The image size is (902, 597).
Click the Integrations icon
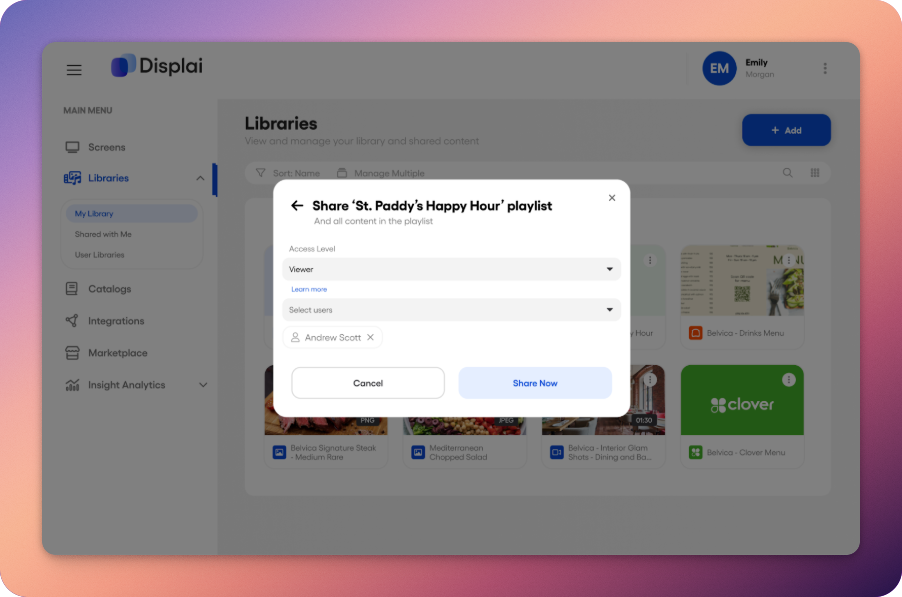click(72, 321)
